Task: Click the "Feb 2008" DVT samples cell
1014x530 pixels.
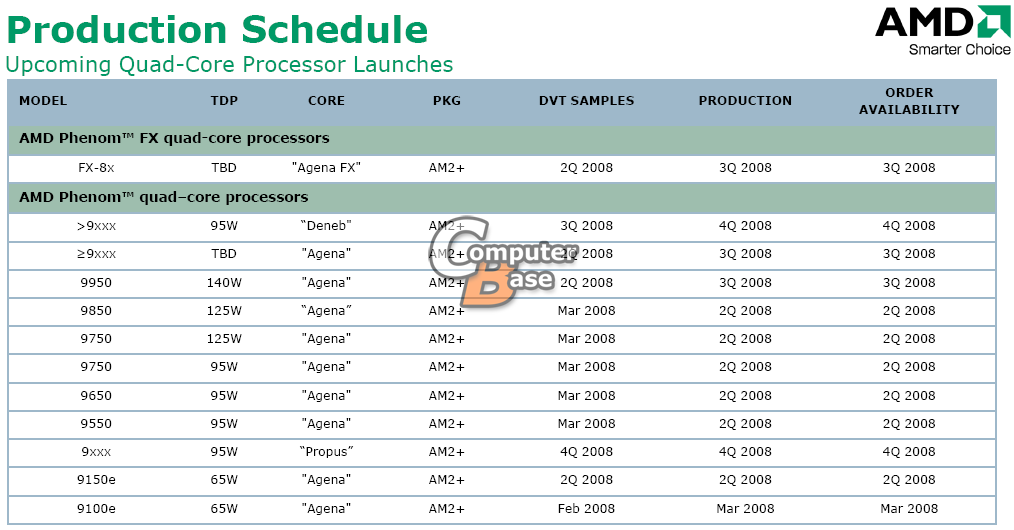Action: coord(586,509)
